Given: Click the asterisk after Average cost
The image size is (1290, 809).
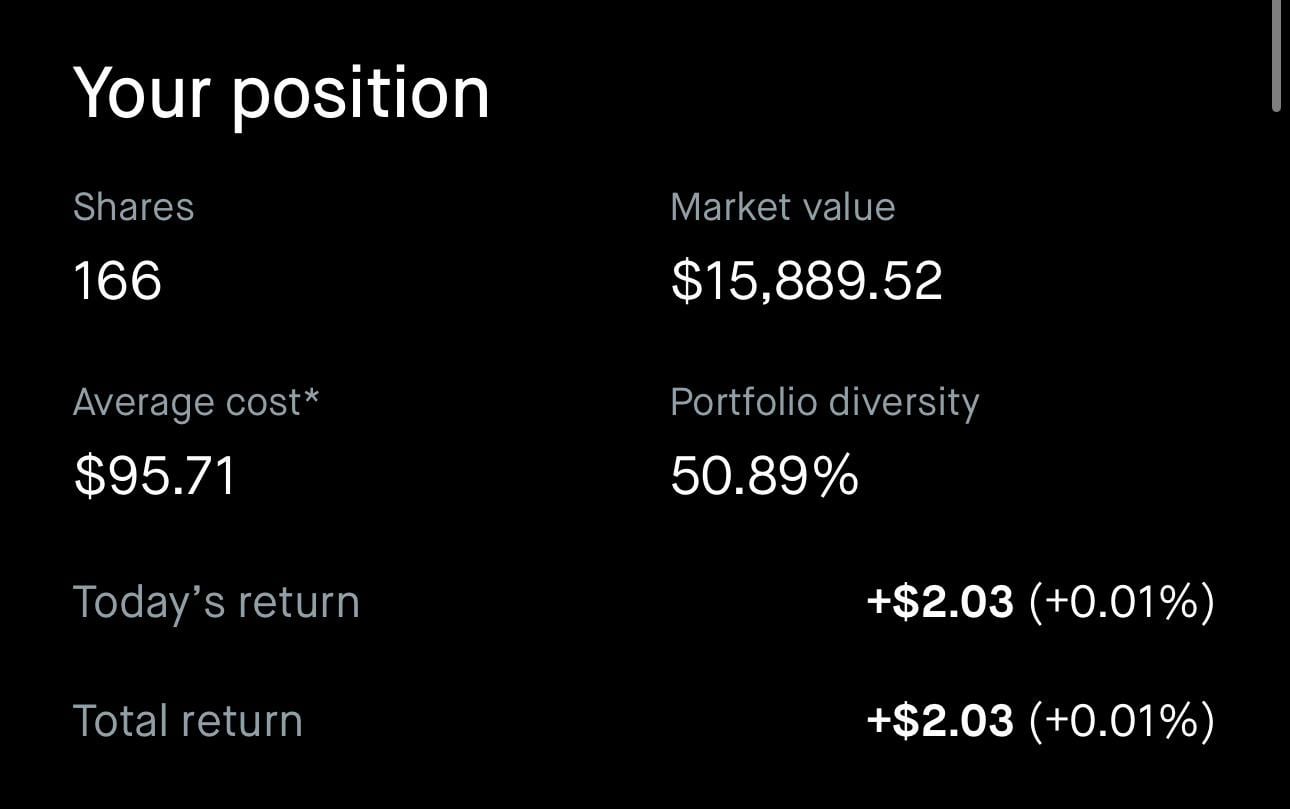Looking at the screenshot, I should [311, 397].
